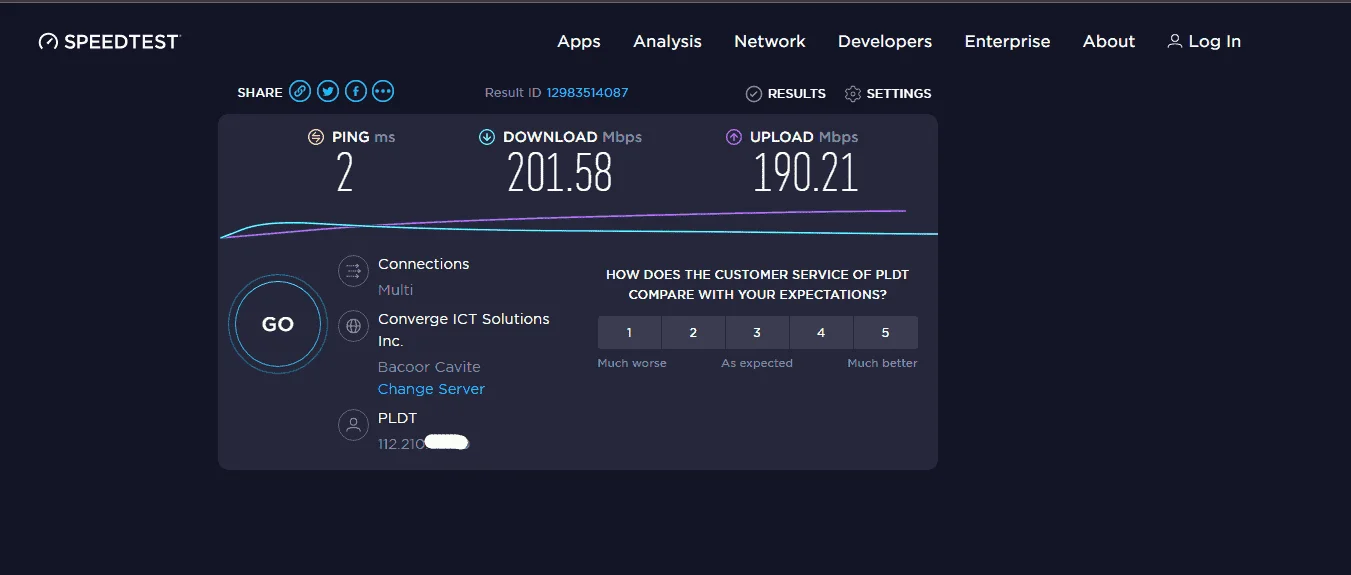This screenshot has height=575, width=1351.
Task: Click the download arrow icon
Action: (x=487, y=137)
